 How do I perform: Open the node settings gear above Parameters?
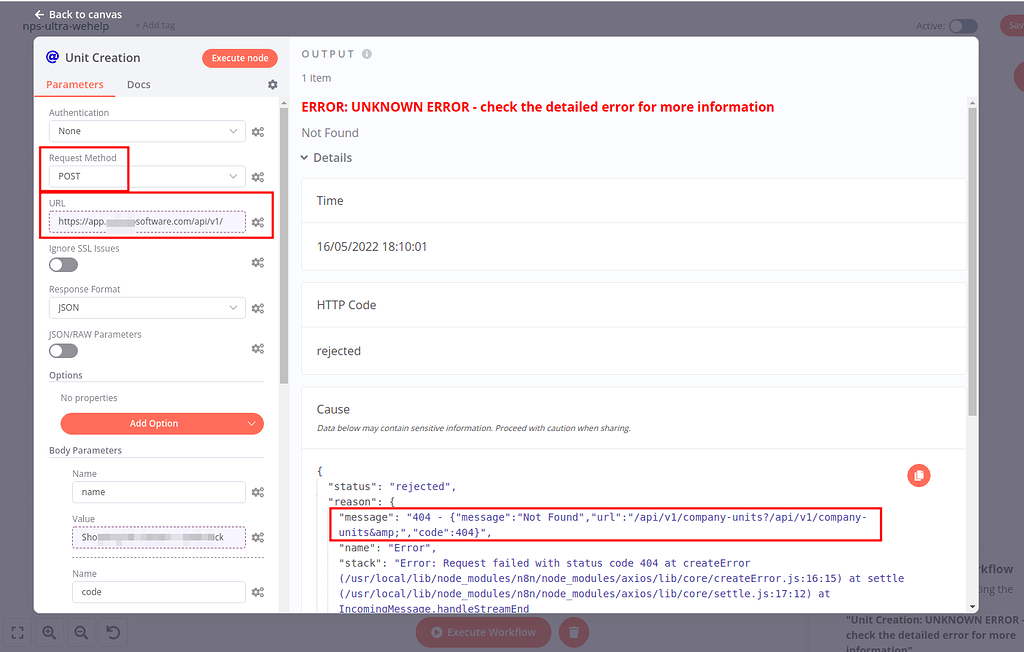click(x=272, y=85)
